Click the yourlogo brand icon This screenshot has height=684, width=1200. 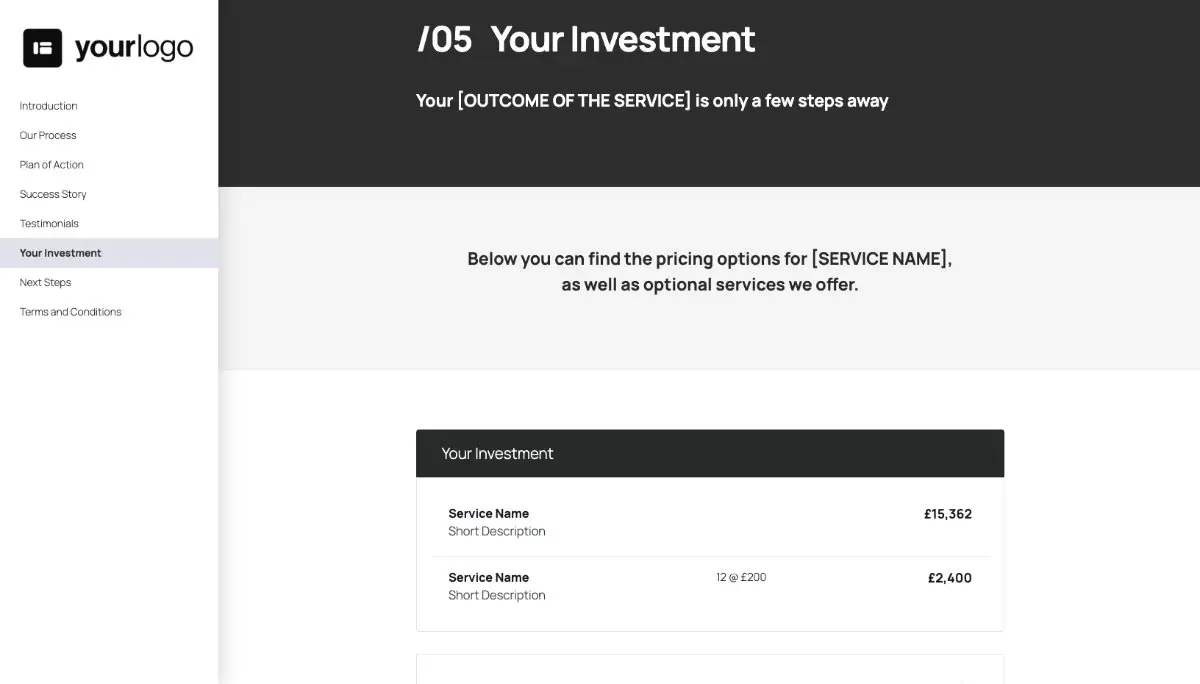pos(41,46)
